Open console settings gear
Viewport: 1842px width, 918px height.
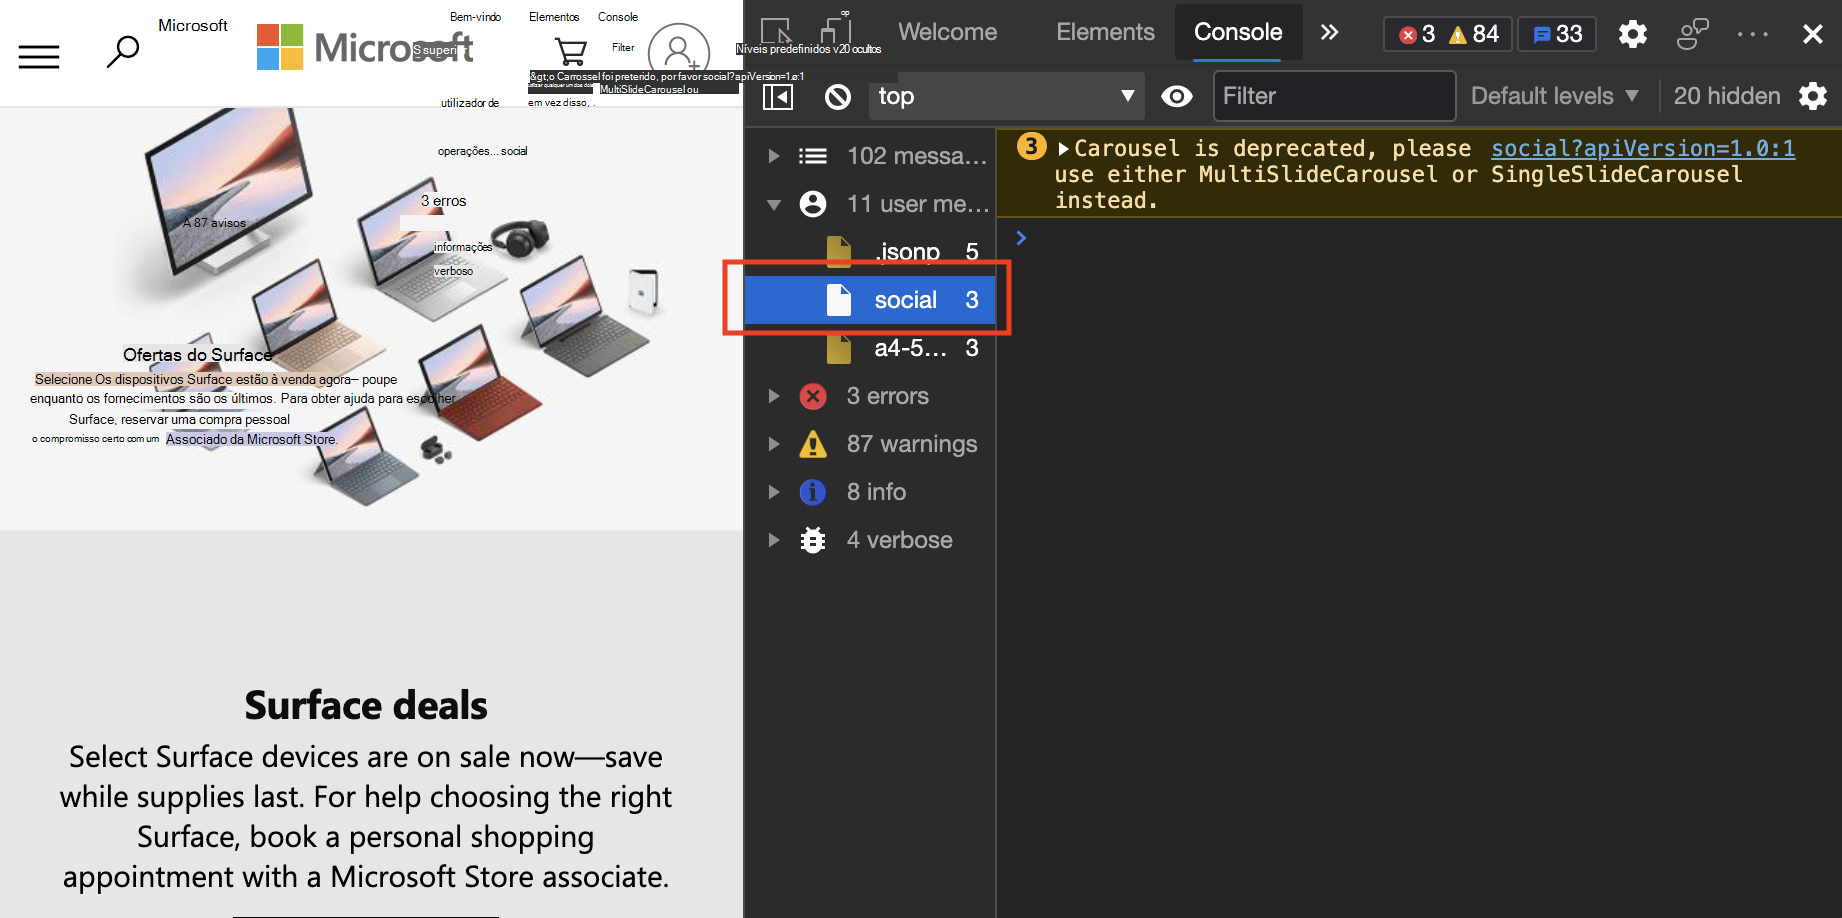1813,96
